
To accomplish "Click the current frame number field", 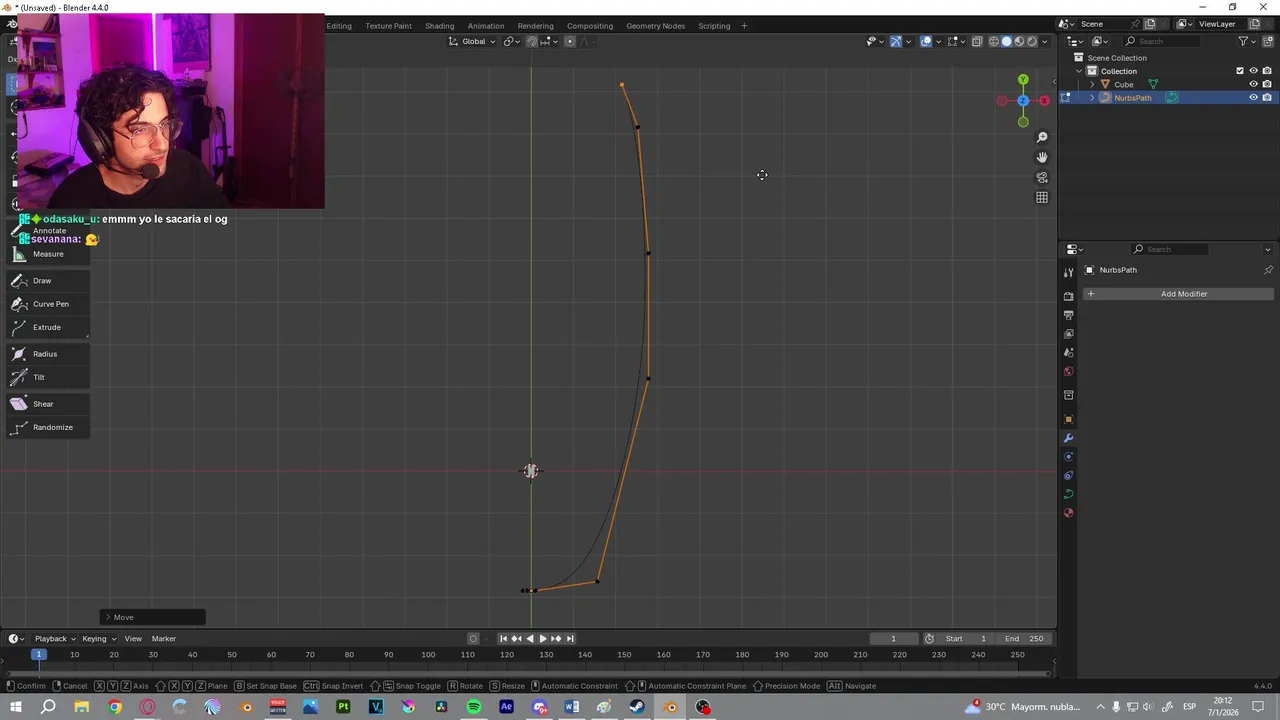I will (x=893, y=639).
